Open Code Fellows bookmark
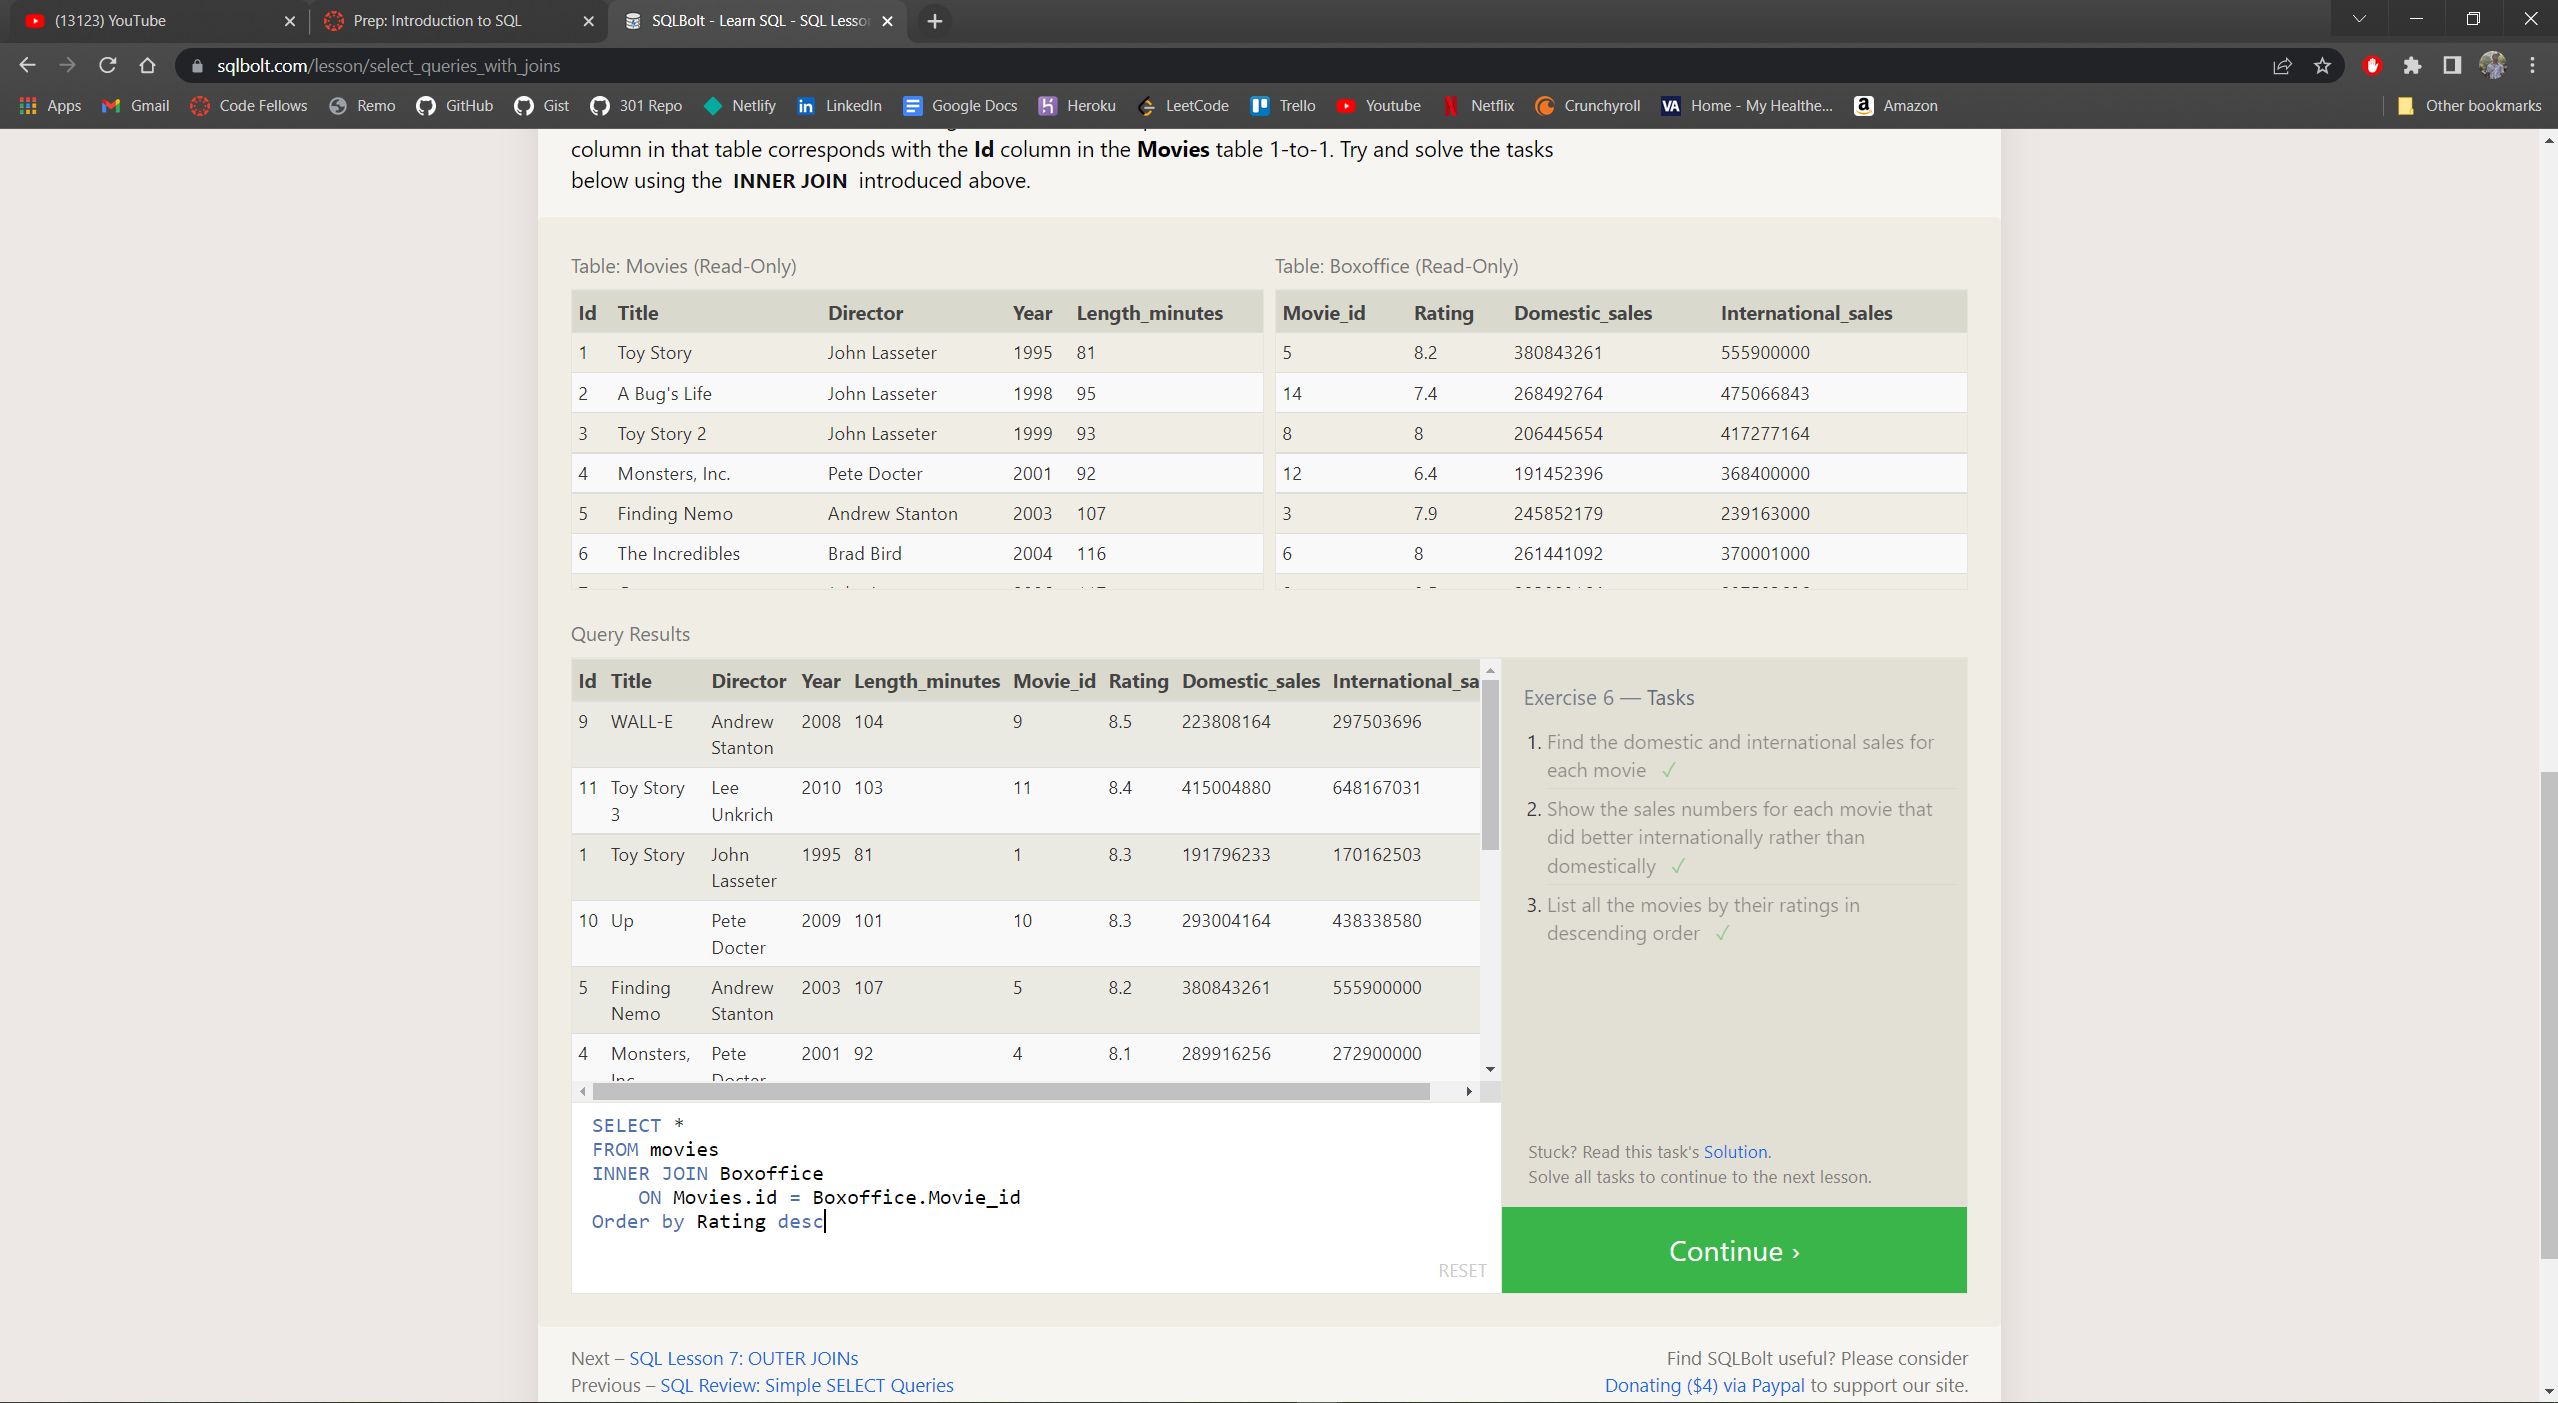The width and height of the screenshot is (2558, 1403). (249, 106)
